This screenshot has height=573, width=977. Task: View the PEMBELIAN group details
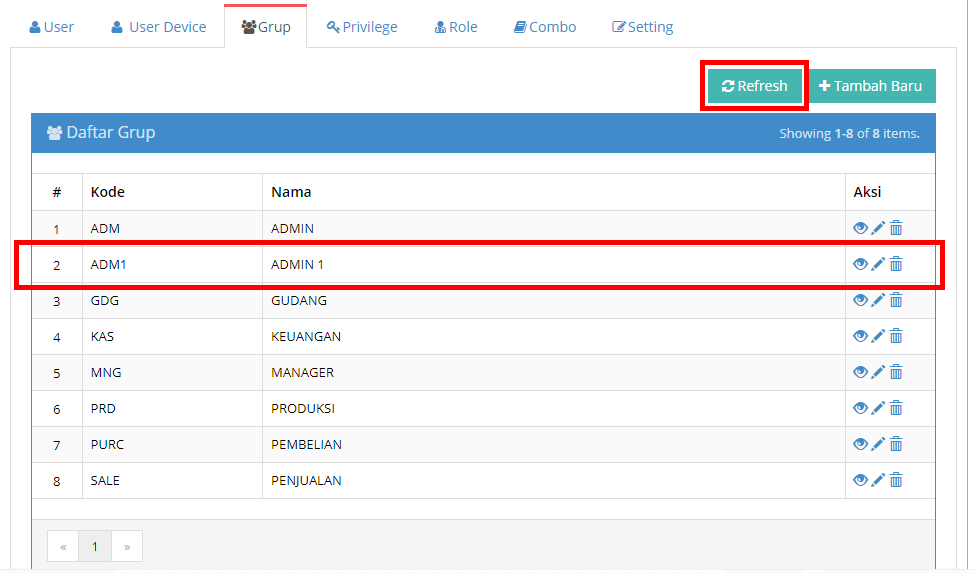click(x=860, y=445)
